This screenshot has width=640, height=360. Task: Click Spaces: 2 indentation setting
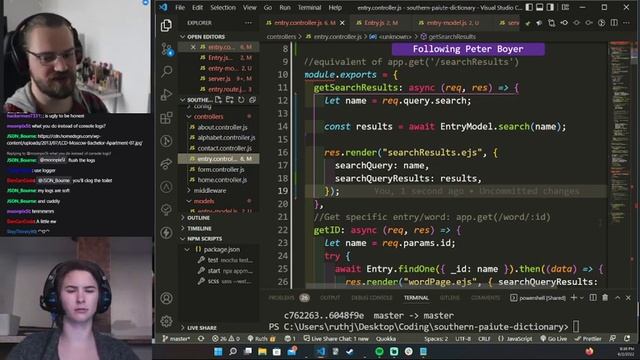point(436,338)
